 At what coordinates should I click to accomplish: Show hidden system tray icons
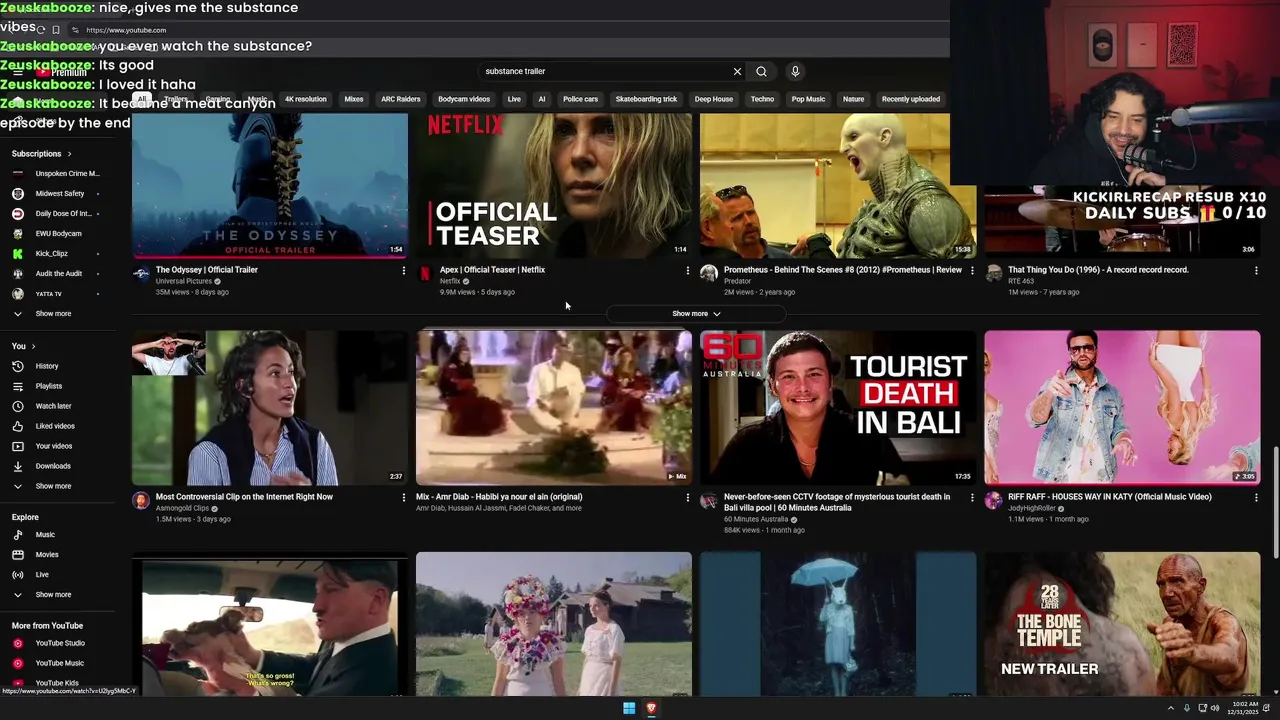click(1170, 708)
